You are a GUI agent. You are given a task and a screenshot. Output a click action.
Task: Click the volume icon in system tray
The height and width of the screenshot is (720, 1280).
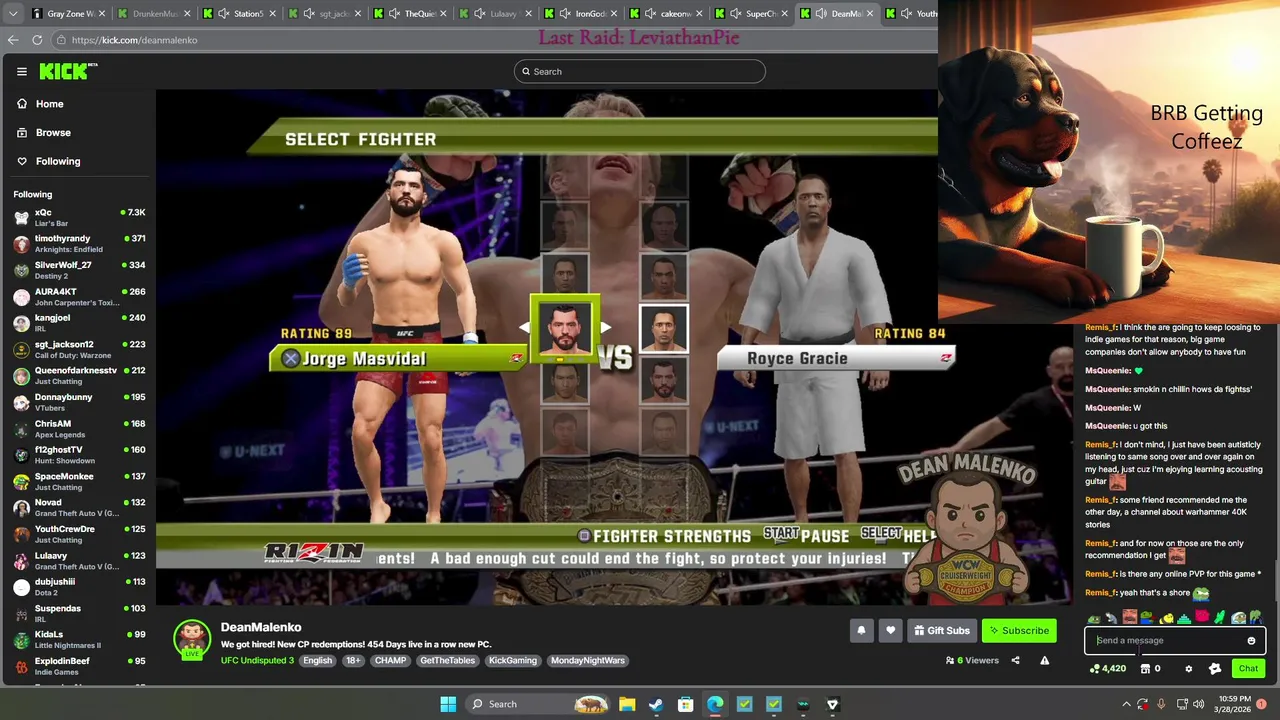[x=1200, y=704]
